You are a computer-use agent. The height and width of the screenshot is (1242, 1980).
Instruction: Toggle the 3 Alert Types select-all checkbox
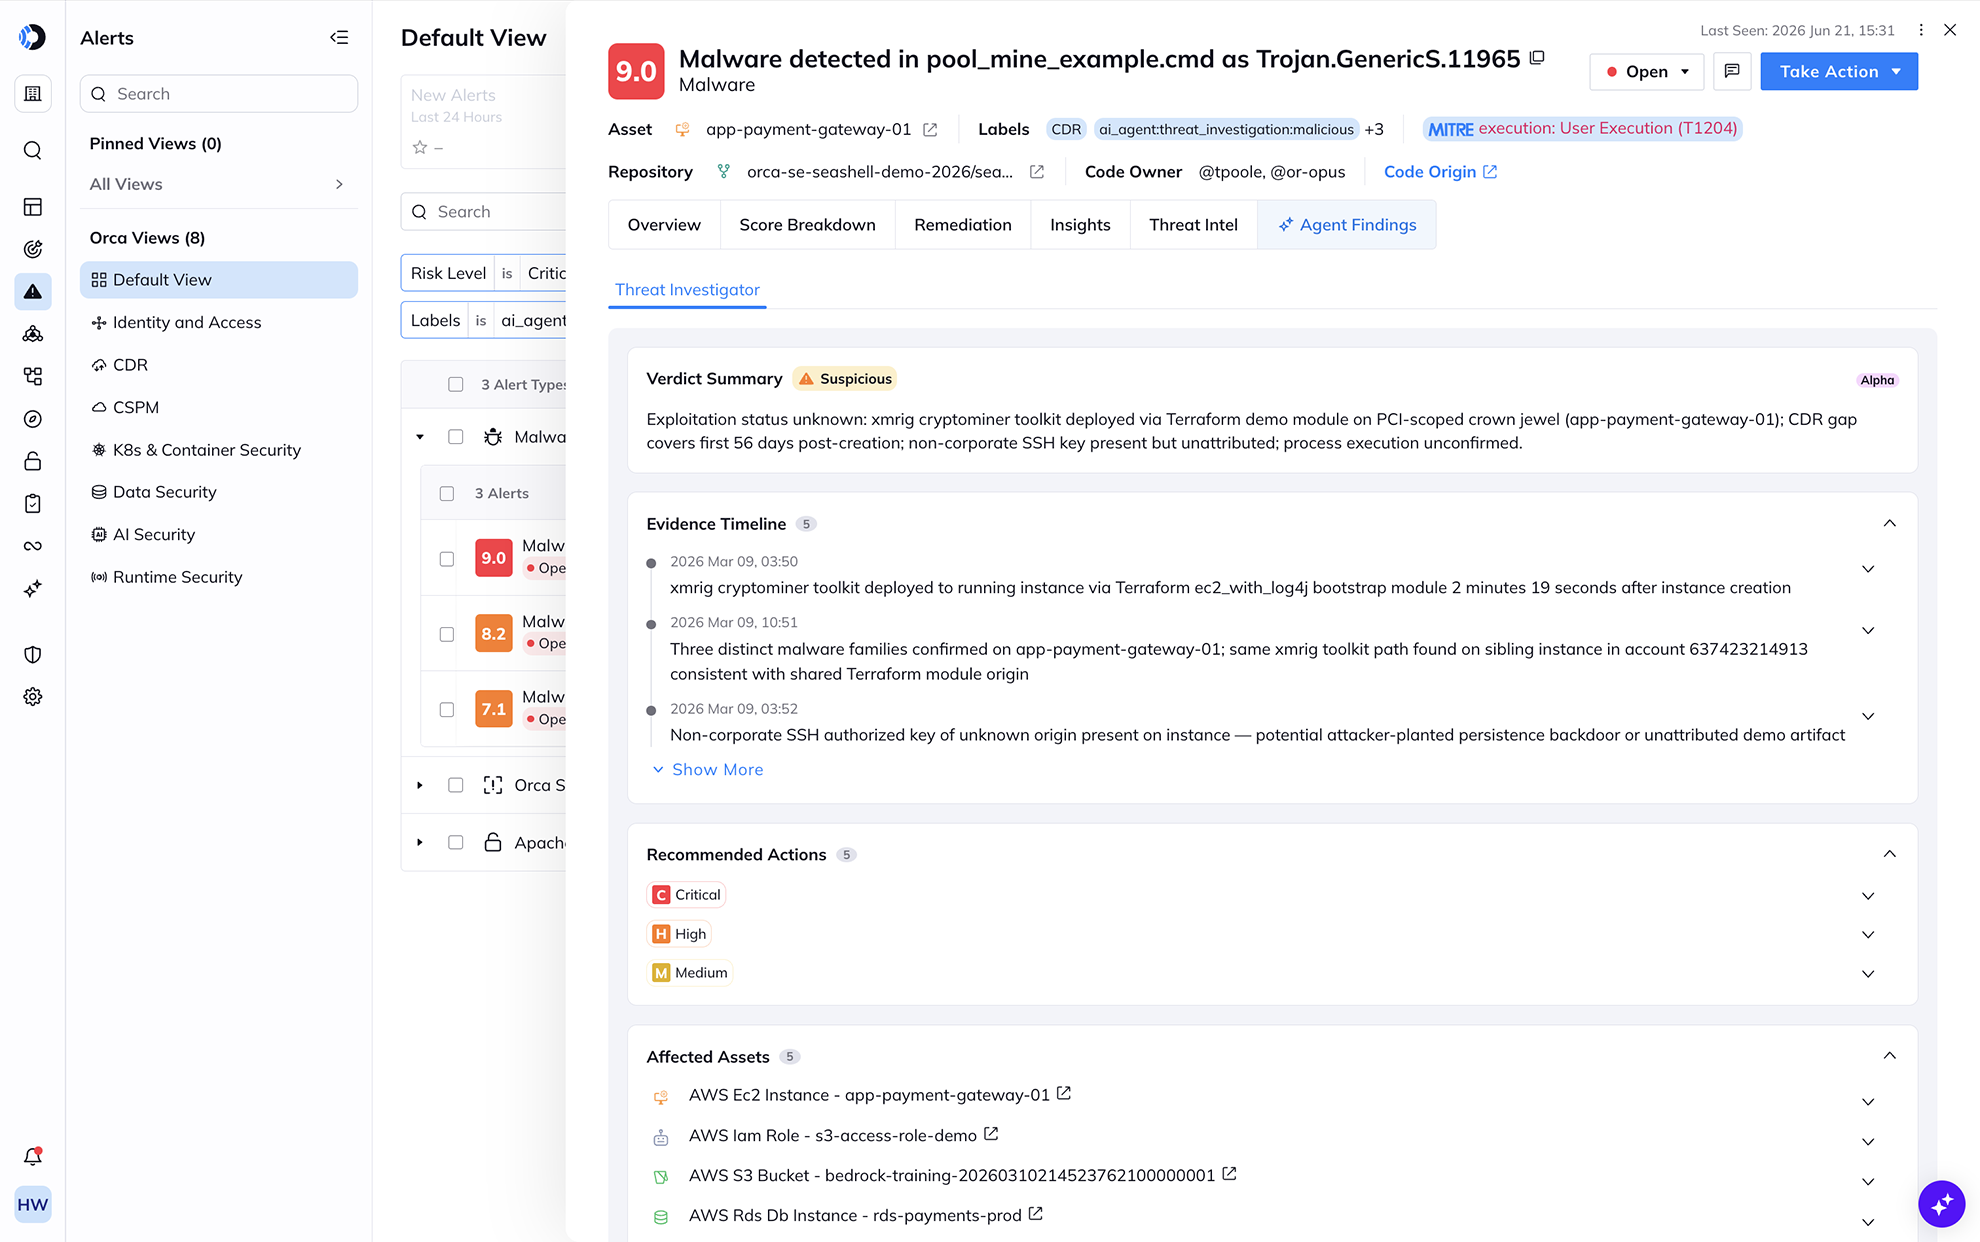click(456, 384)
